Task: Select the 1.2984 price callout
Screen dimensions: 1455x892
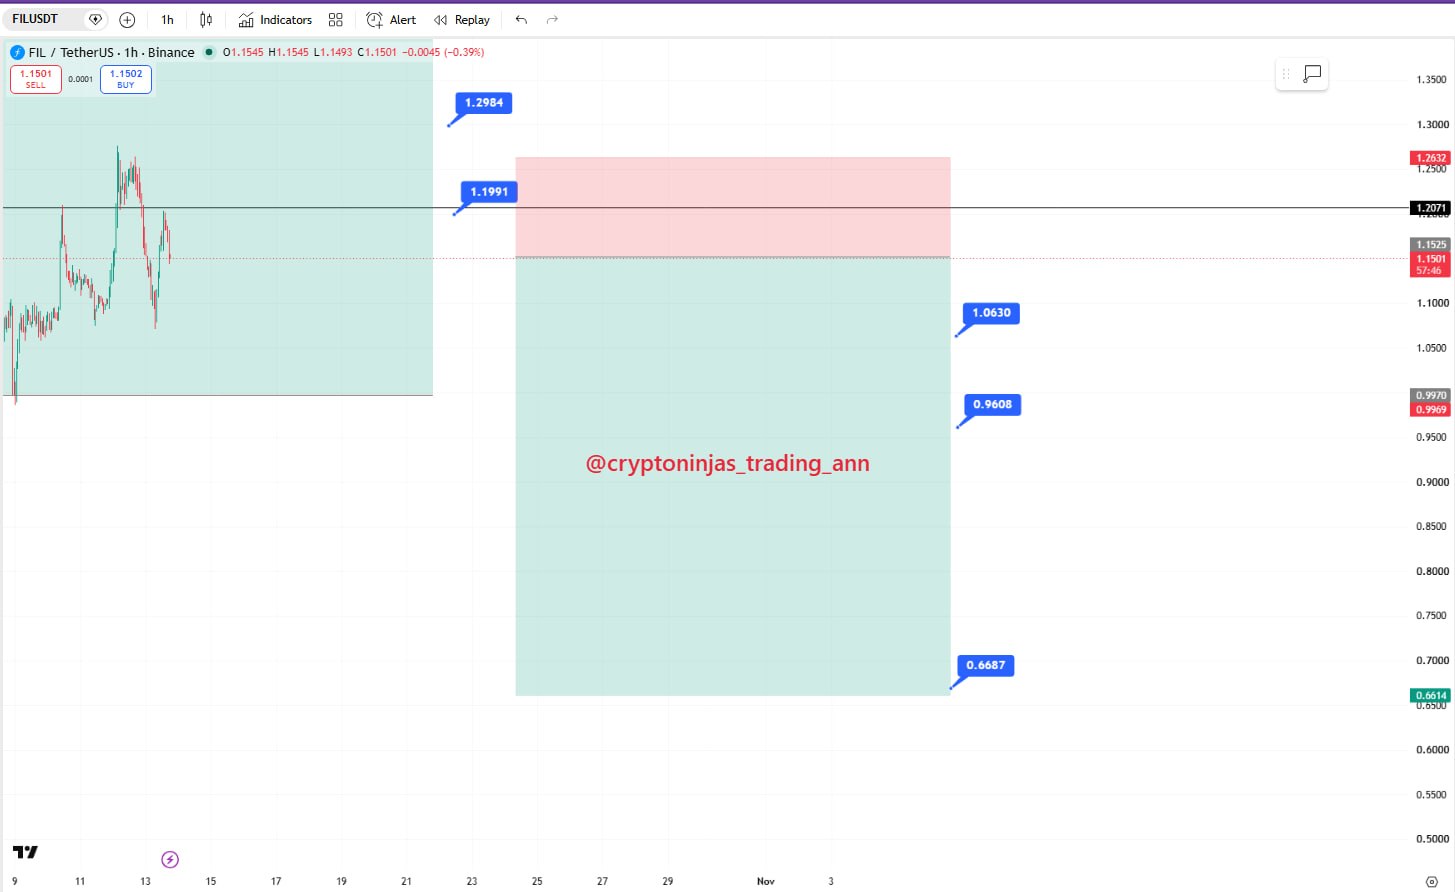Action: tap(484, 103)
